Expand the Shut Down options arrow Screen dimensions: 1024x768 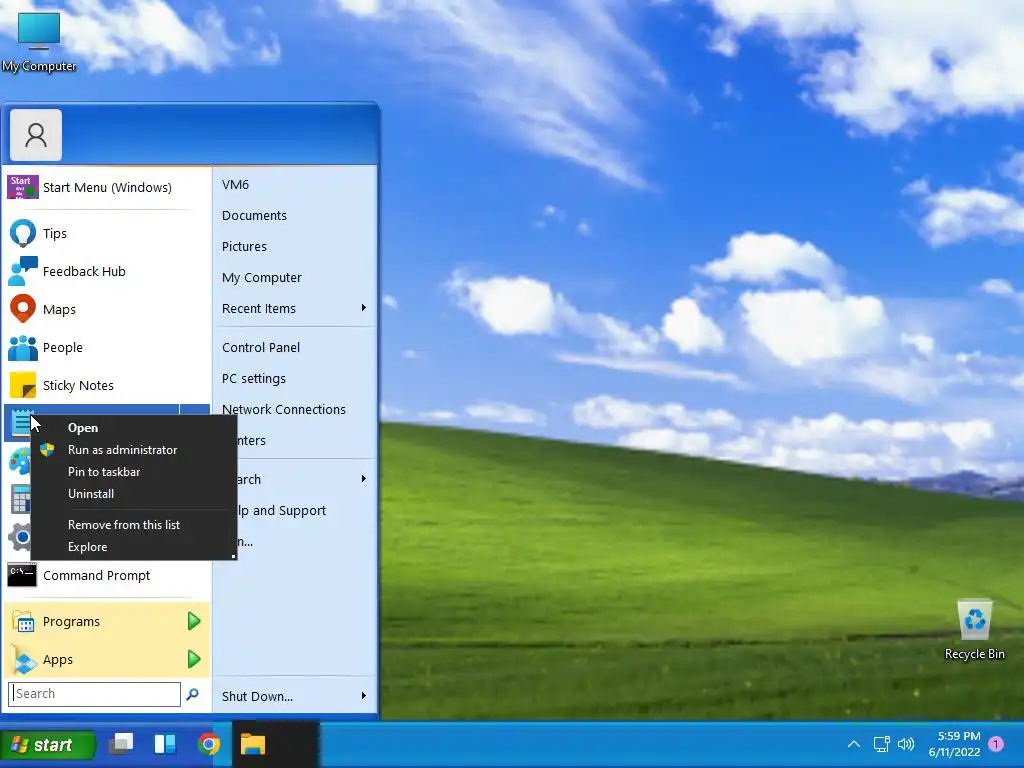364,696
